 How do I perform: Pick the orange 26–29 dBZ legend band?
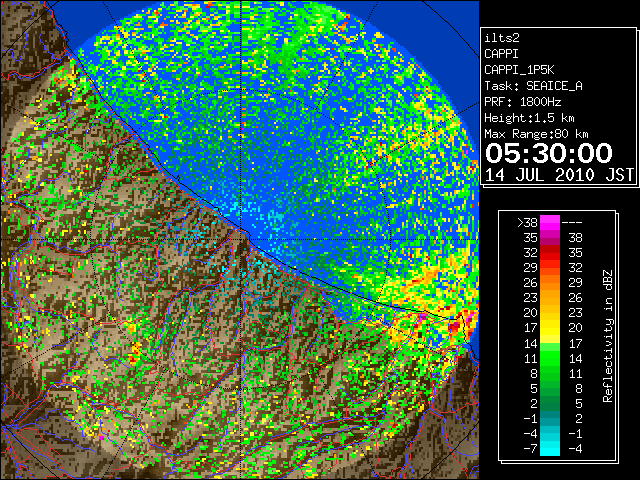click(x=550, y=283)
